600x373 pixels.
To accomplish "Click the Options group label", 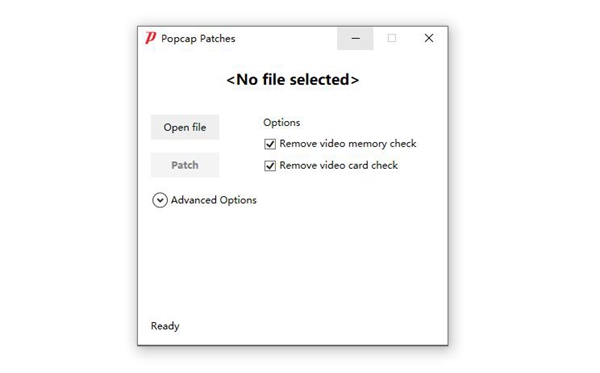I will (x=282, y=122).
